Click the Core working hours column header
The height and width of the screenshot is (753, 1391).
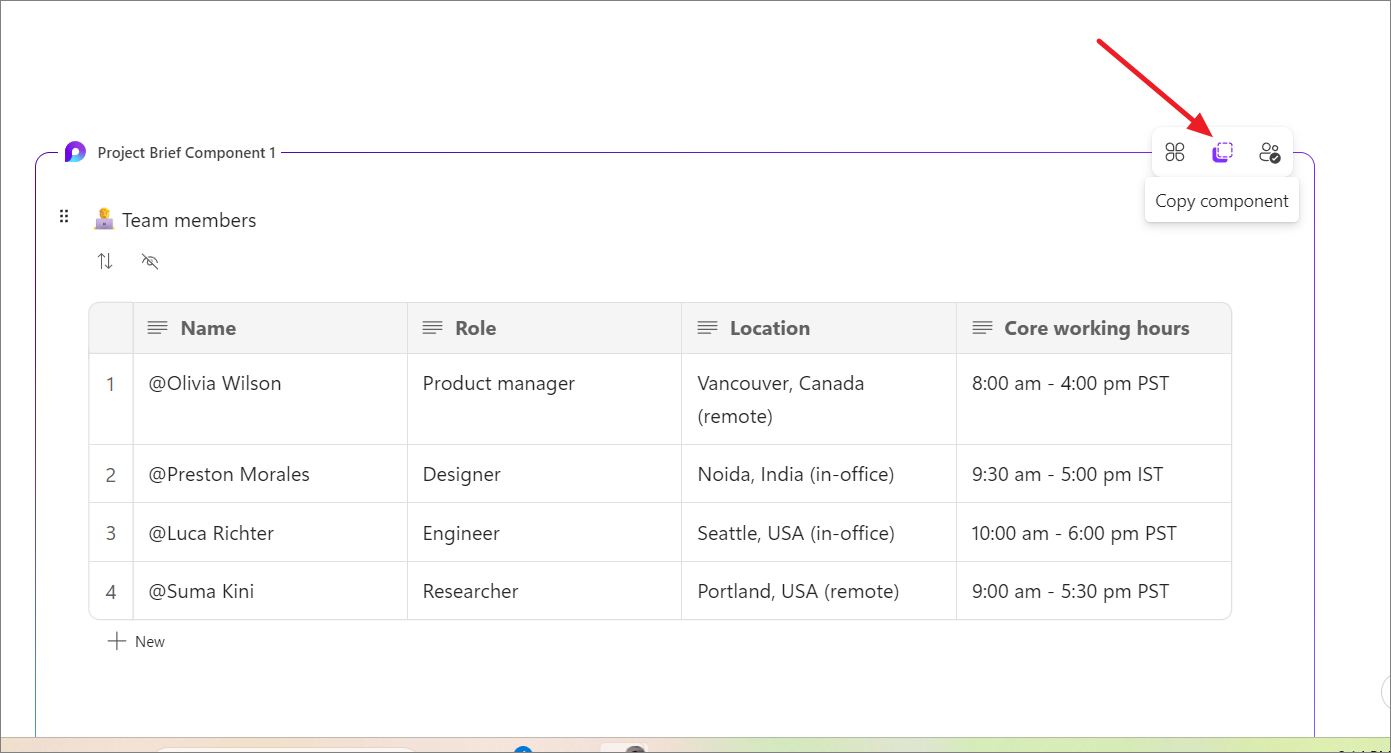(x=1096, y=328)
